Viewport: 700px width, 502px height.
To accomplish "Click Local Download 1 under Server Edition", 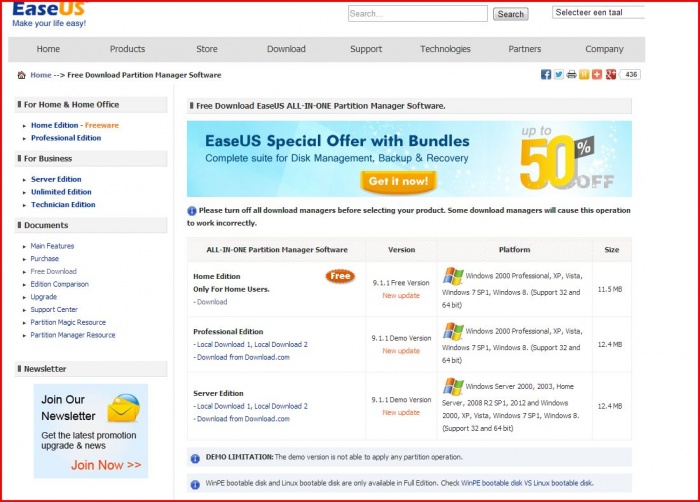I will coord(225,406).
